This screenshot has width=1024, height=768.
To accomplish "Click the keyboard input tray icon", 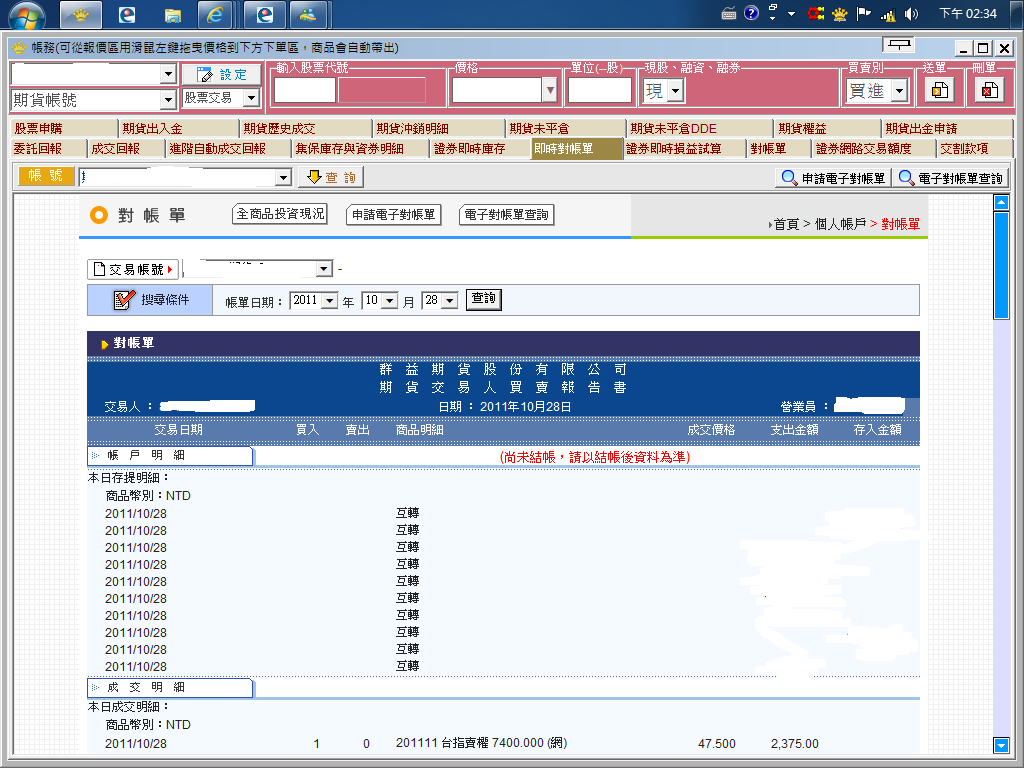I will pyautogui.click(x=729, y=14).
